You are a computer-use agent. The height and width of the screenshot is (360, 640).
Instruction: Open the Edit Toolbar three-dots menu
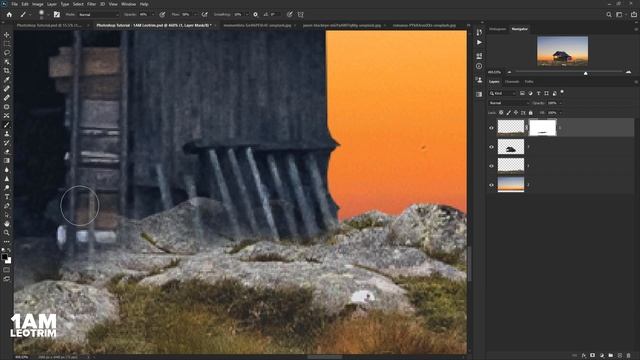pos(7,242)
